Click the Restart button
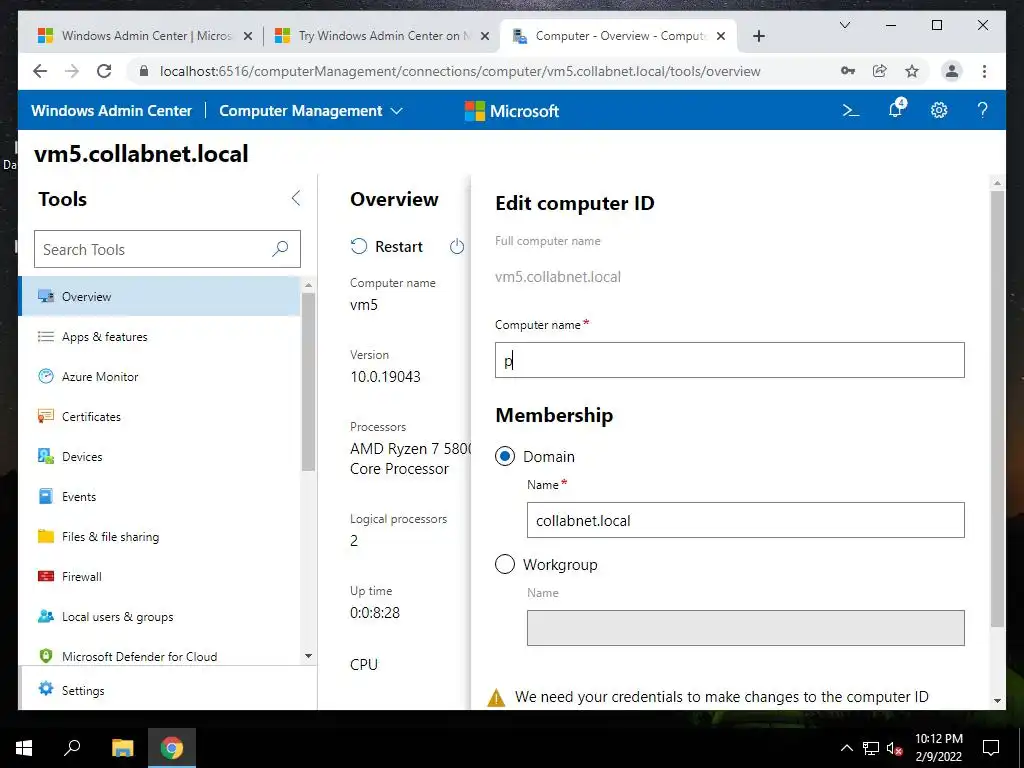Viewport: 1024px width, 768px height. coord(387,246)
